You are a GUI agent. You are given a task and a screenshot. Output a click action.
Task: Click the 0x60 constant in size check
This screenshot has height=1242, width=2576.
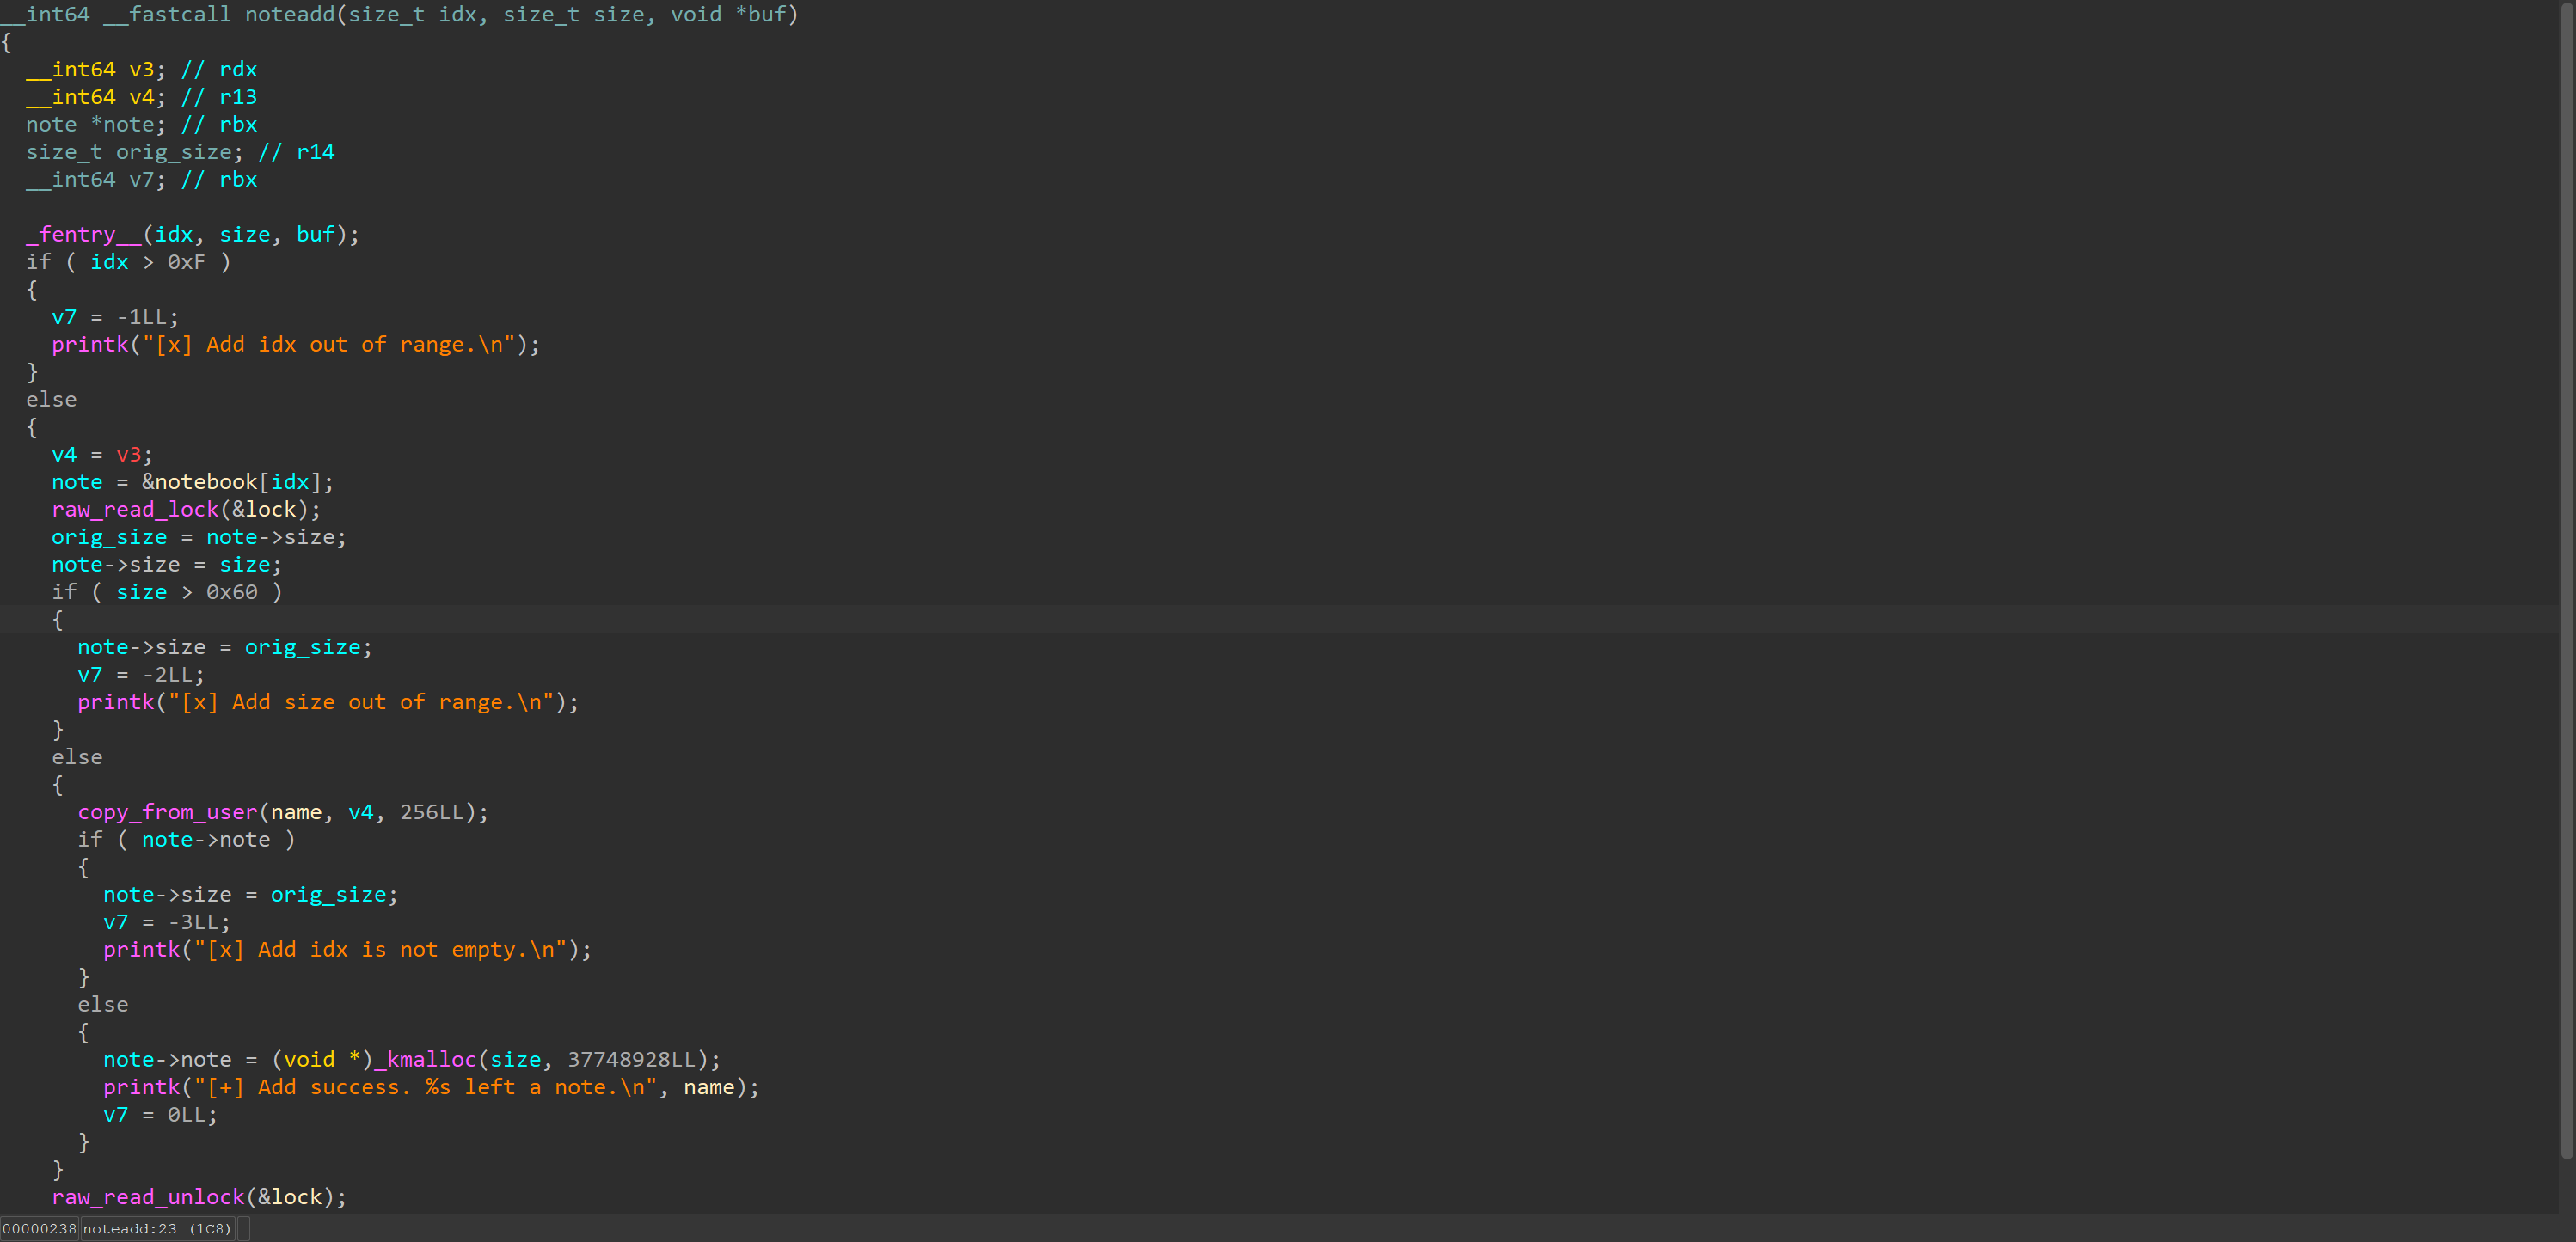coord(232,592)
